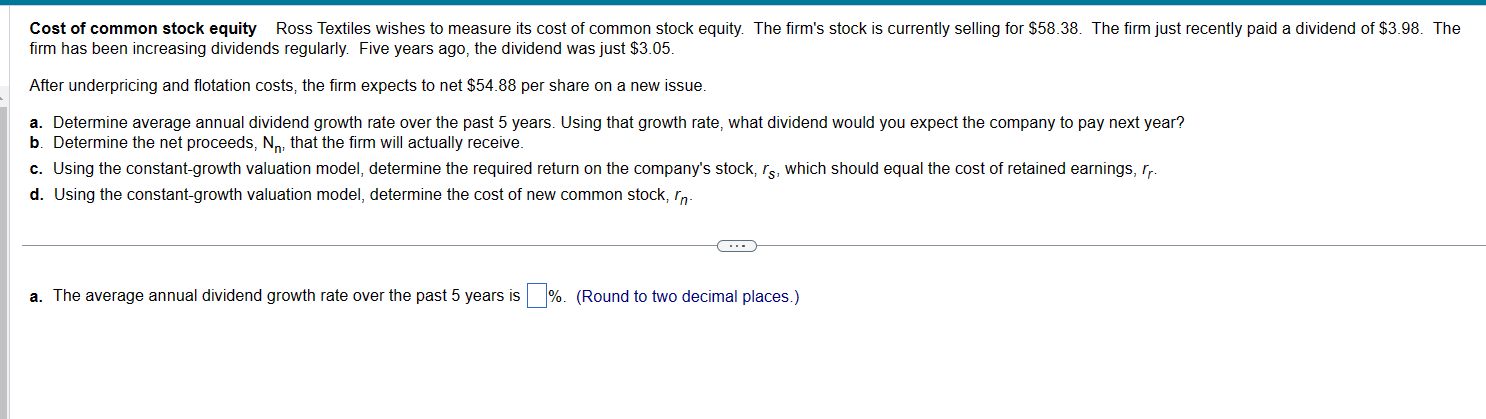Select the bold 'b.' net proceeds question label
The height and width of the screenshot is (419, 1486).
[37, 143]
